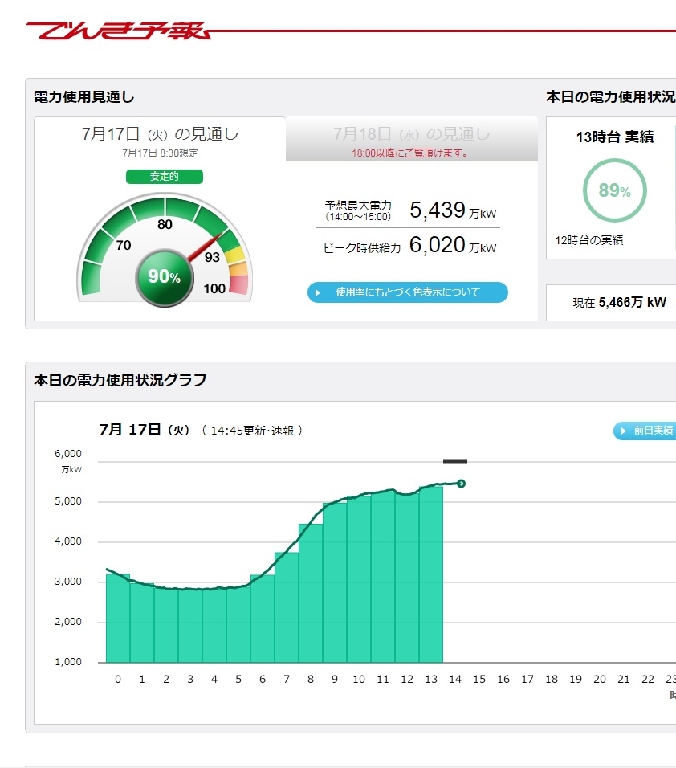Click the でんき予報 logo
Viewport: 676px width, 768px height.
(118, 30)
